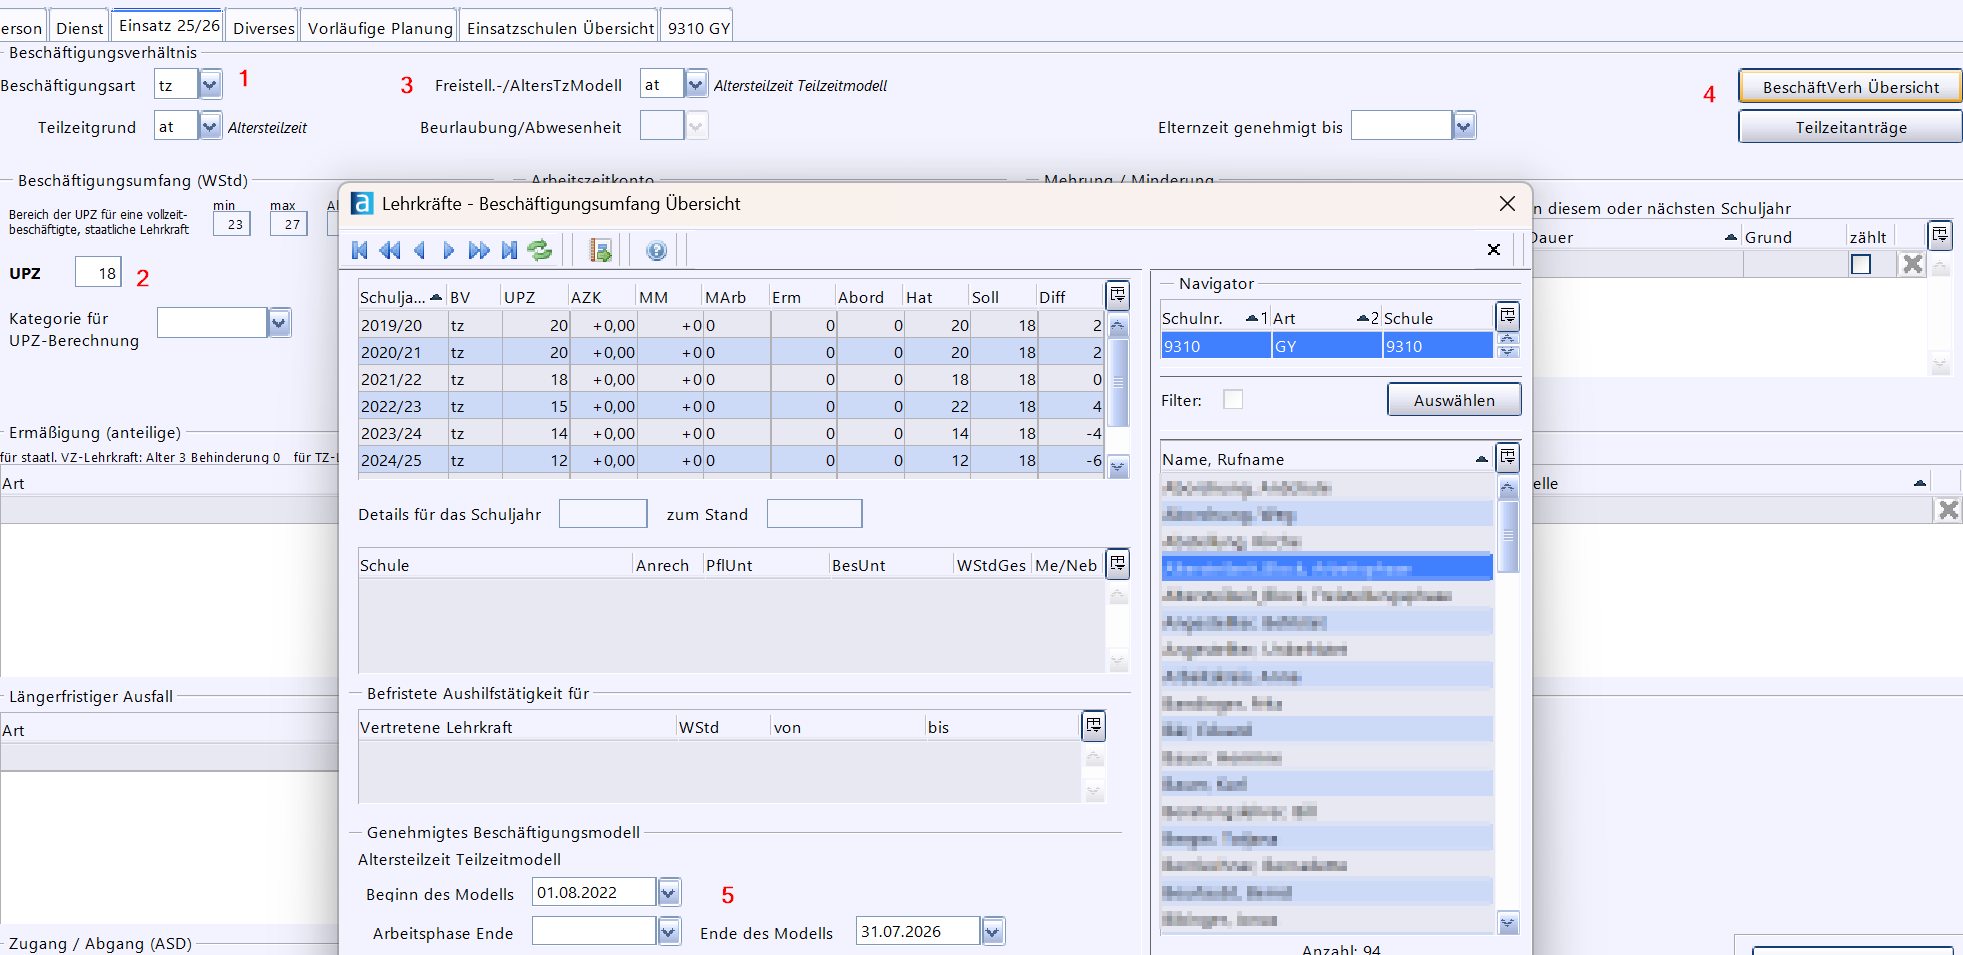Tick the 'zählt' checkbox
Image resolution: width=1963 pixels, height=955 pixels.
[x=1860, y=264]
